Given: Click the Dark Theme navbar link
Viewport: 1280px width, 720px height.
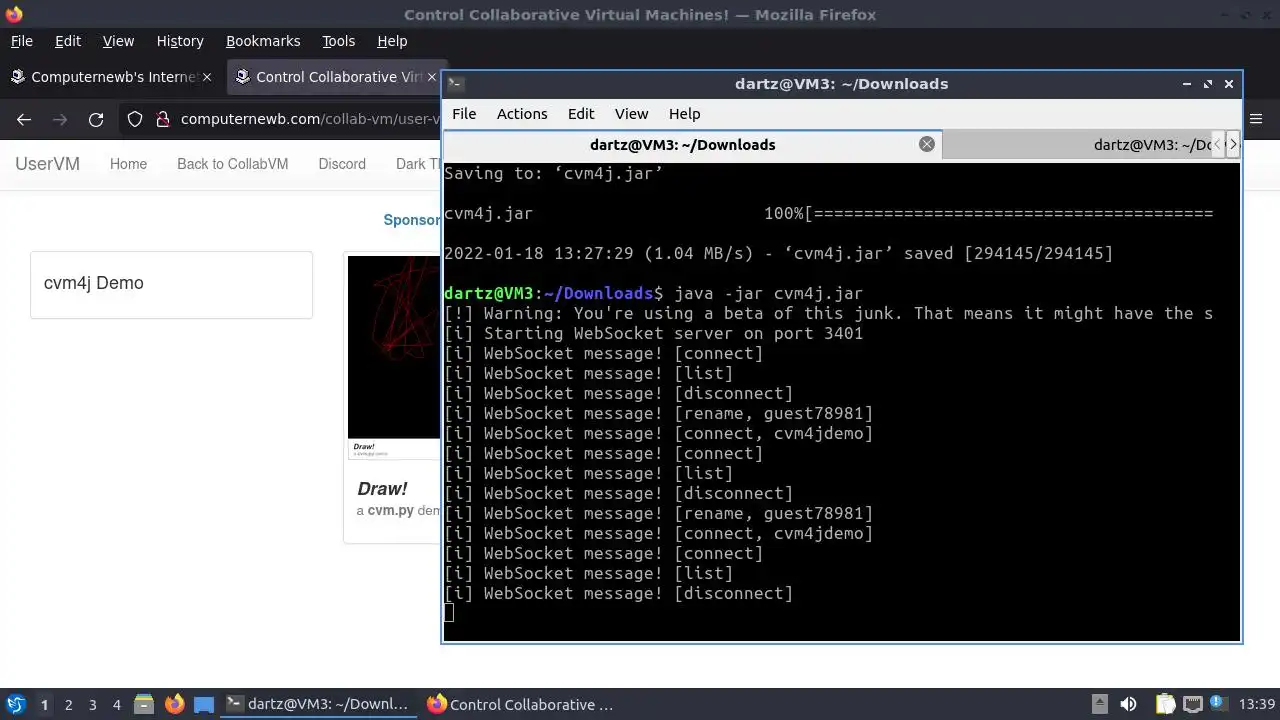Looking at the screenshot, I should pos(418,164).
